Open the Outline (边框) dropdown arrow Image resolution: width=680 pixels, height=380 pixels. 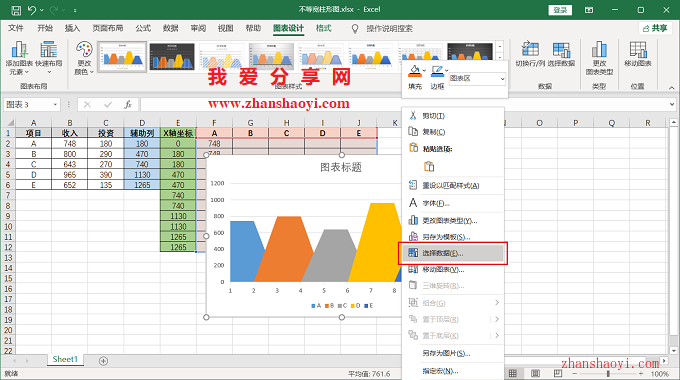(446, 70)
